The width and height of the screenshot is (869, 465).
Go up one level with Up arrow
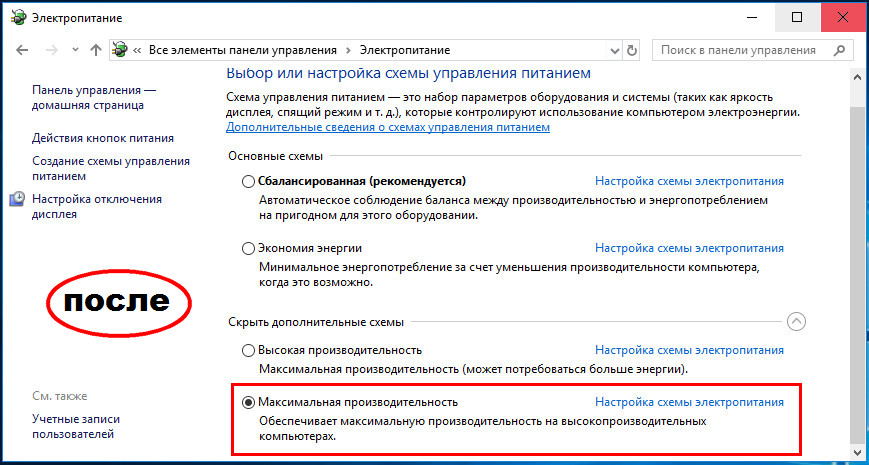coord(96,50)
